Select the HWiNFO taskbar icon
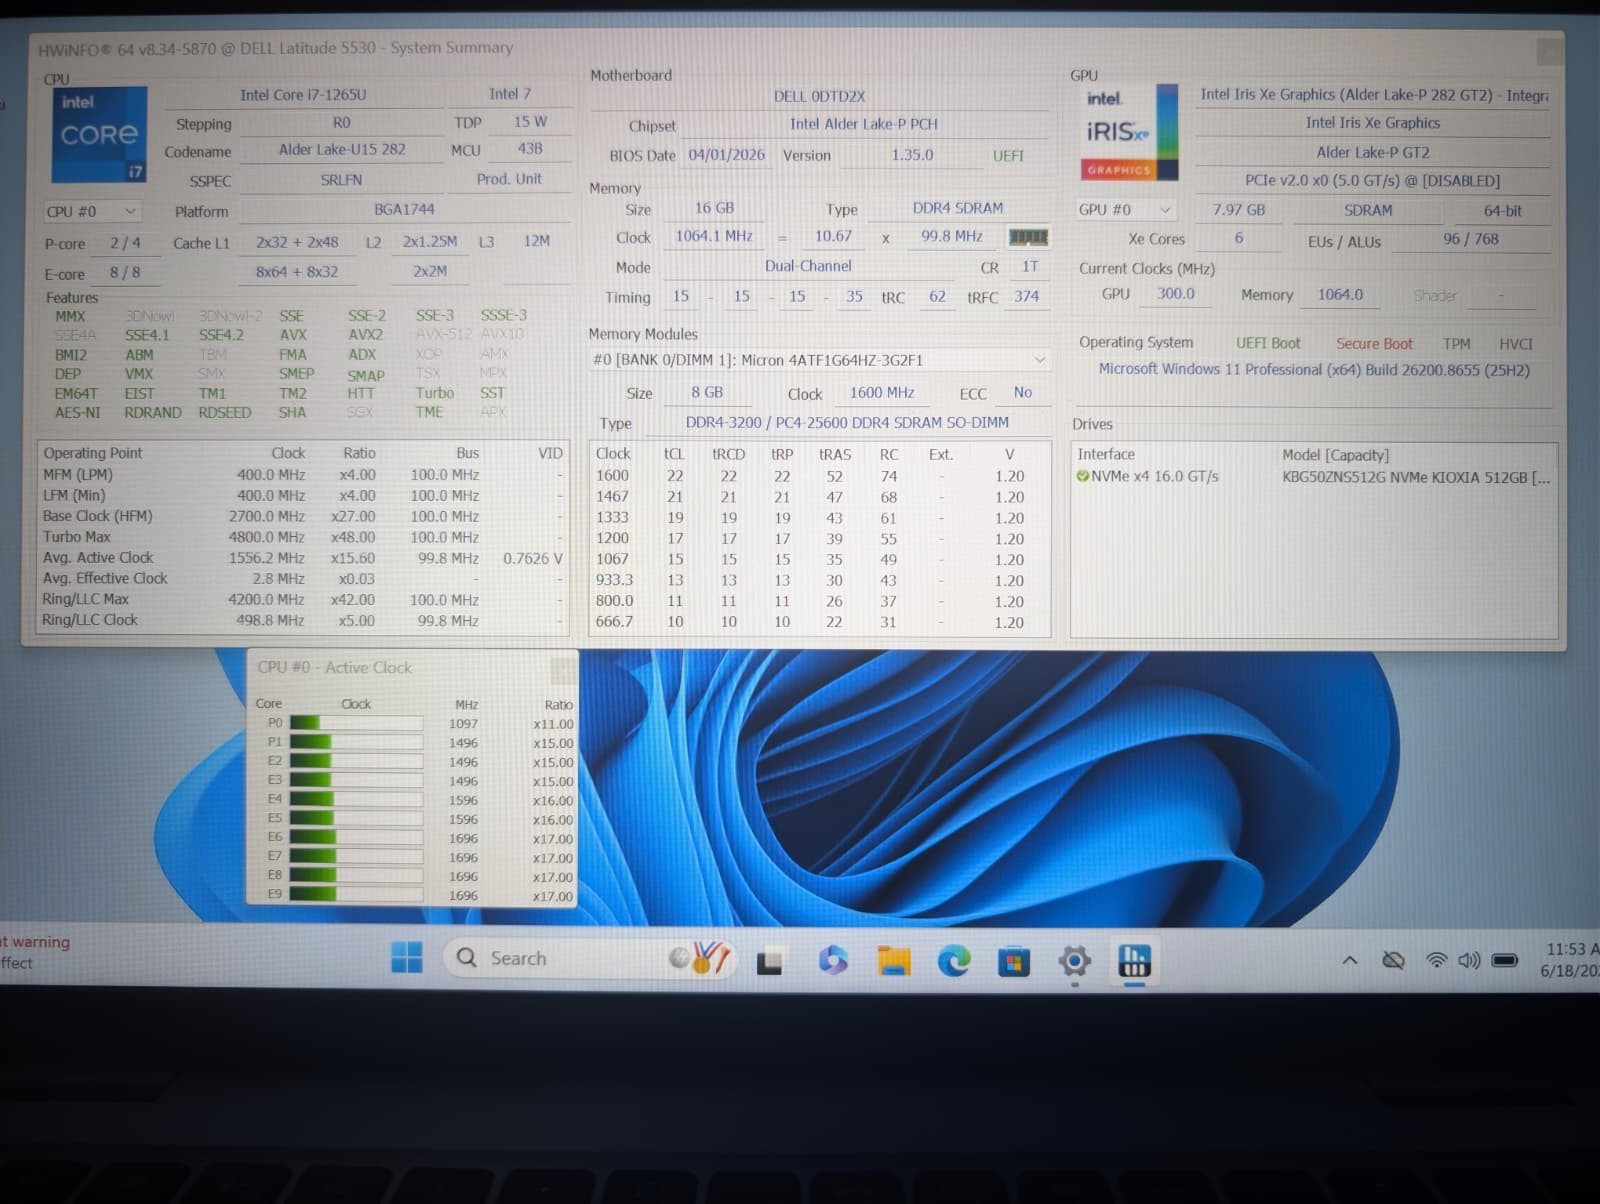Viewport: 1600px width, 1204px height. [1134, 961]
